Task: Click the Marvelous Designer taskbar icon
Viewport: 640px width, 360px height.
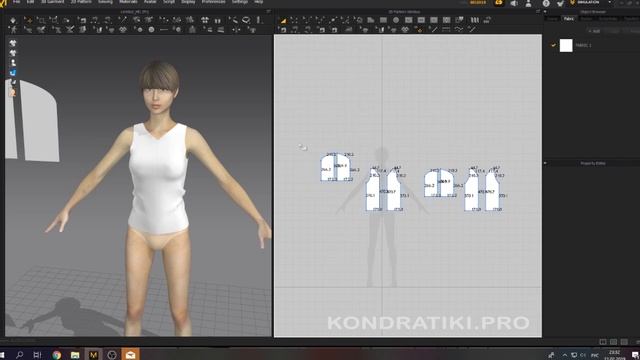Action: point(93,355)
